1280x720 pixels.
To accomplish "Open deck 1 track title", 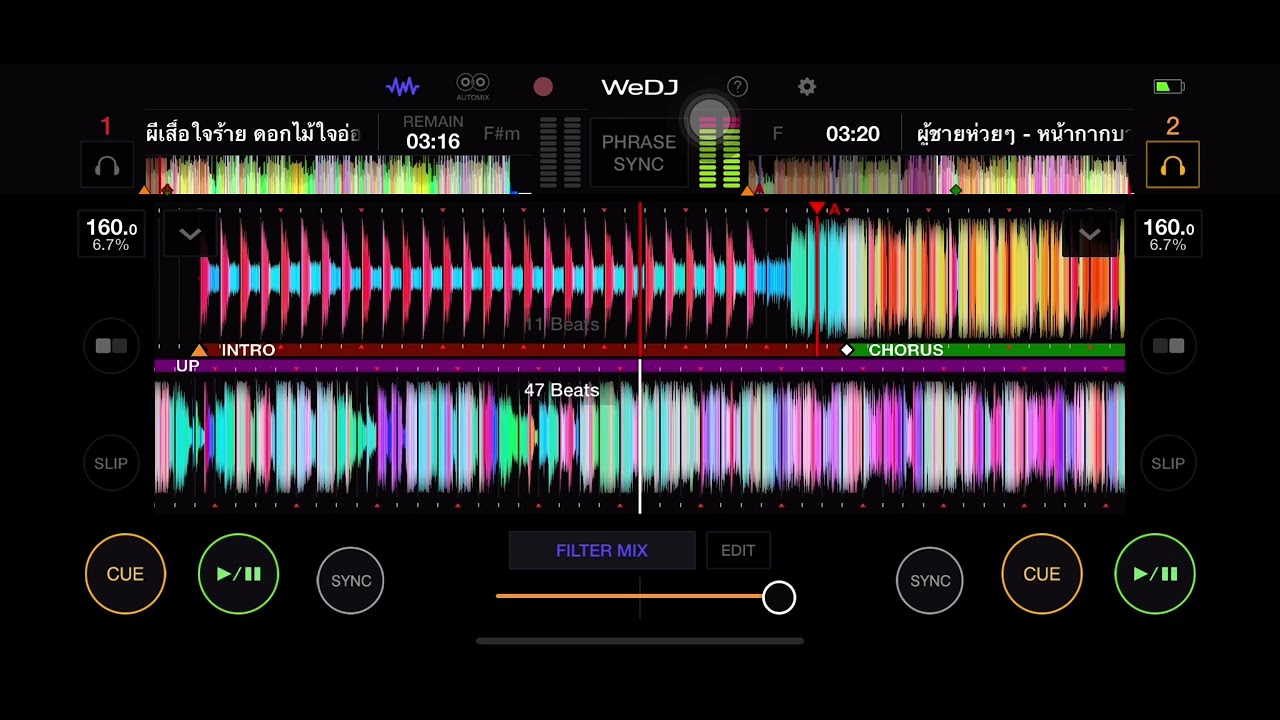I will point(252,134).
